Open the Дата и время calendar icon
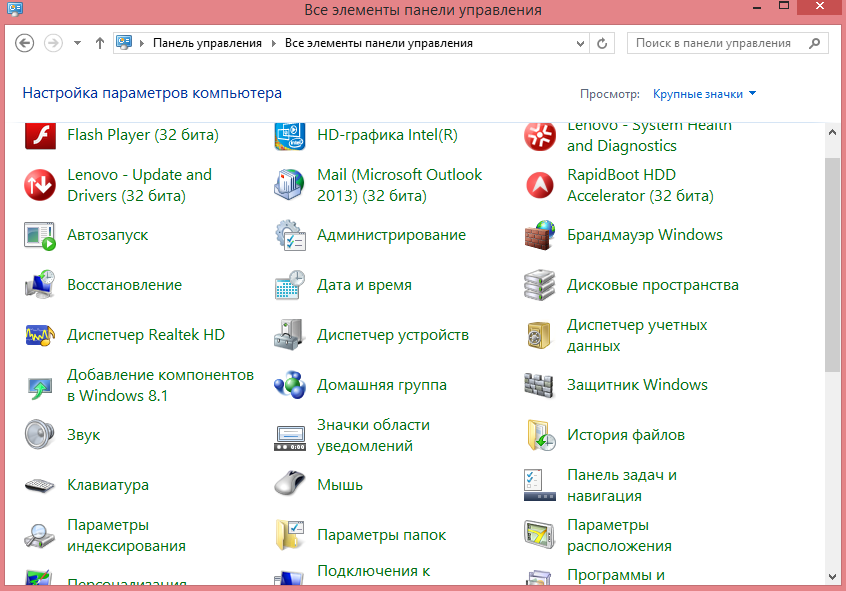846x591 pixels. coord(290,285)
